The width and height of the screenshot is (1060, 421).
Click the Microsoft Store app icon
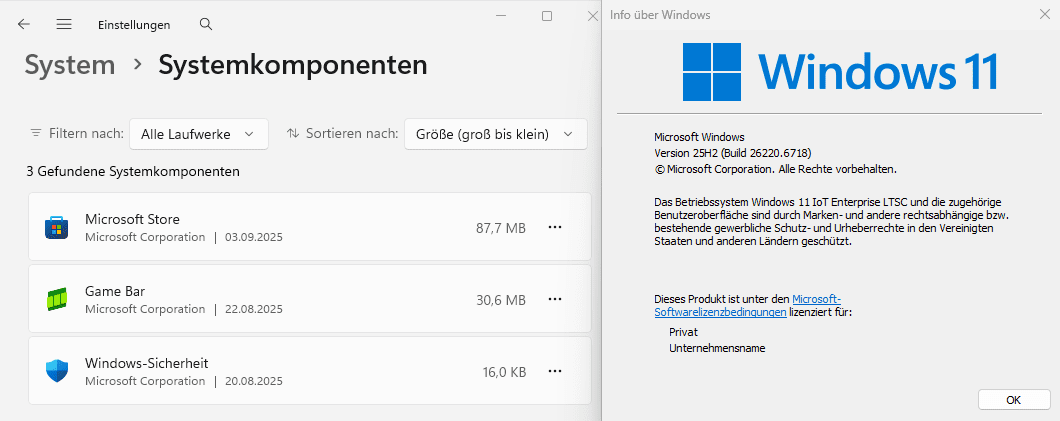[x=56, y=228]
